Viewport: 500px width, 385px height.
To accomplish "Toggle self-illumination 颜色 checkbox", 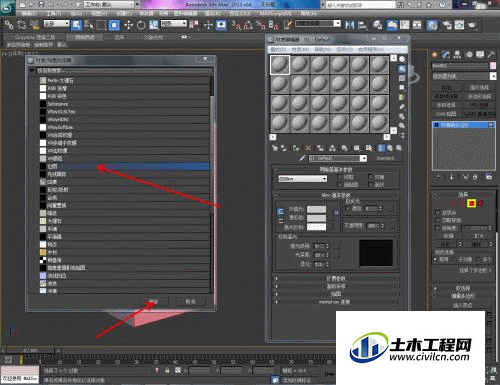I will pyautogui.click(x=354, y=209).
